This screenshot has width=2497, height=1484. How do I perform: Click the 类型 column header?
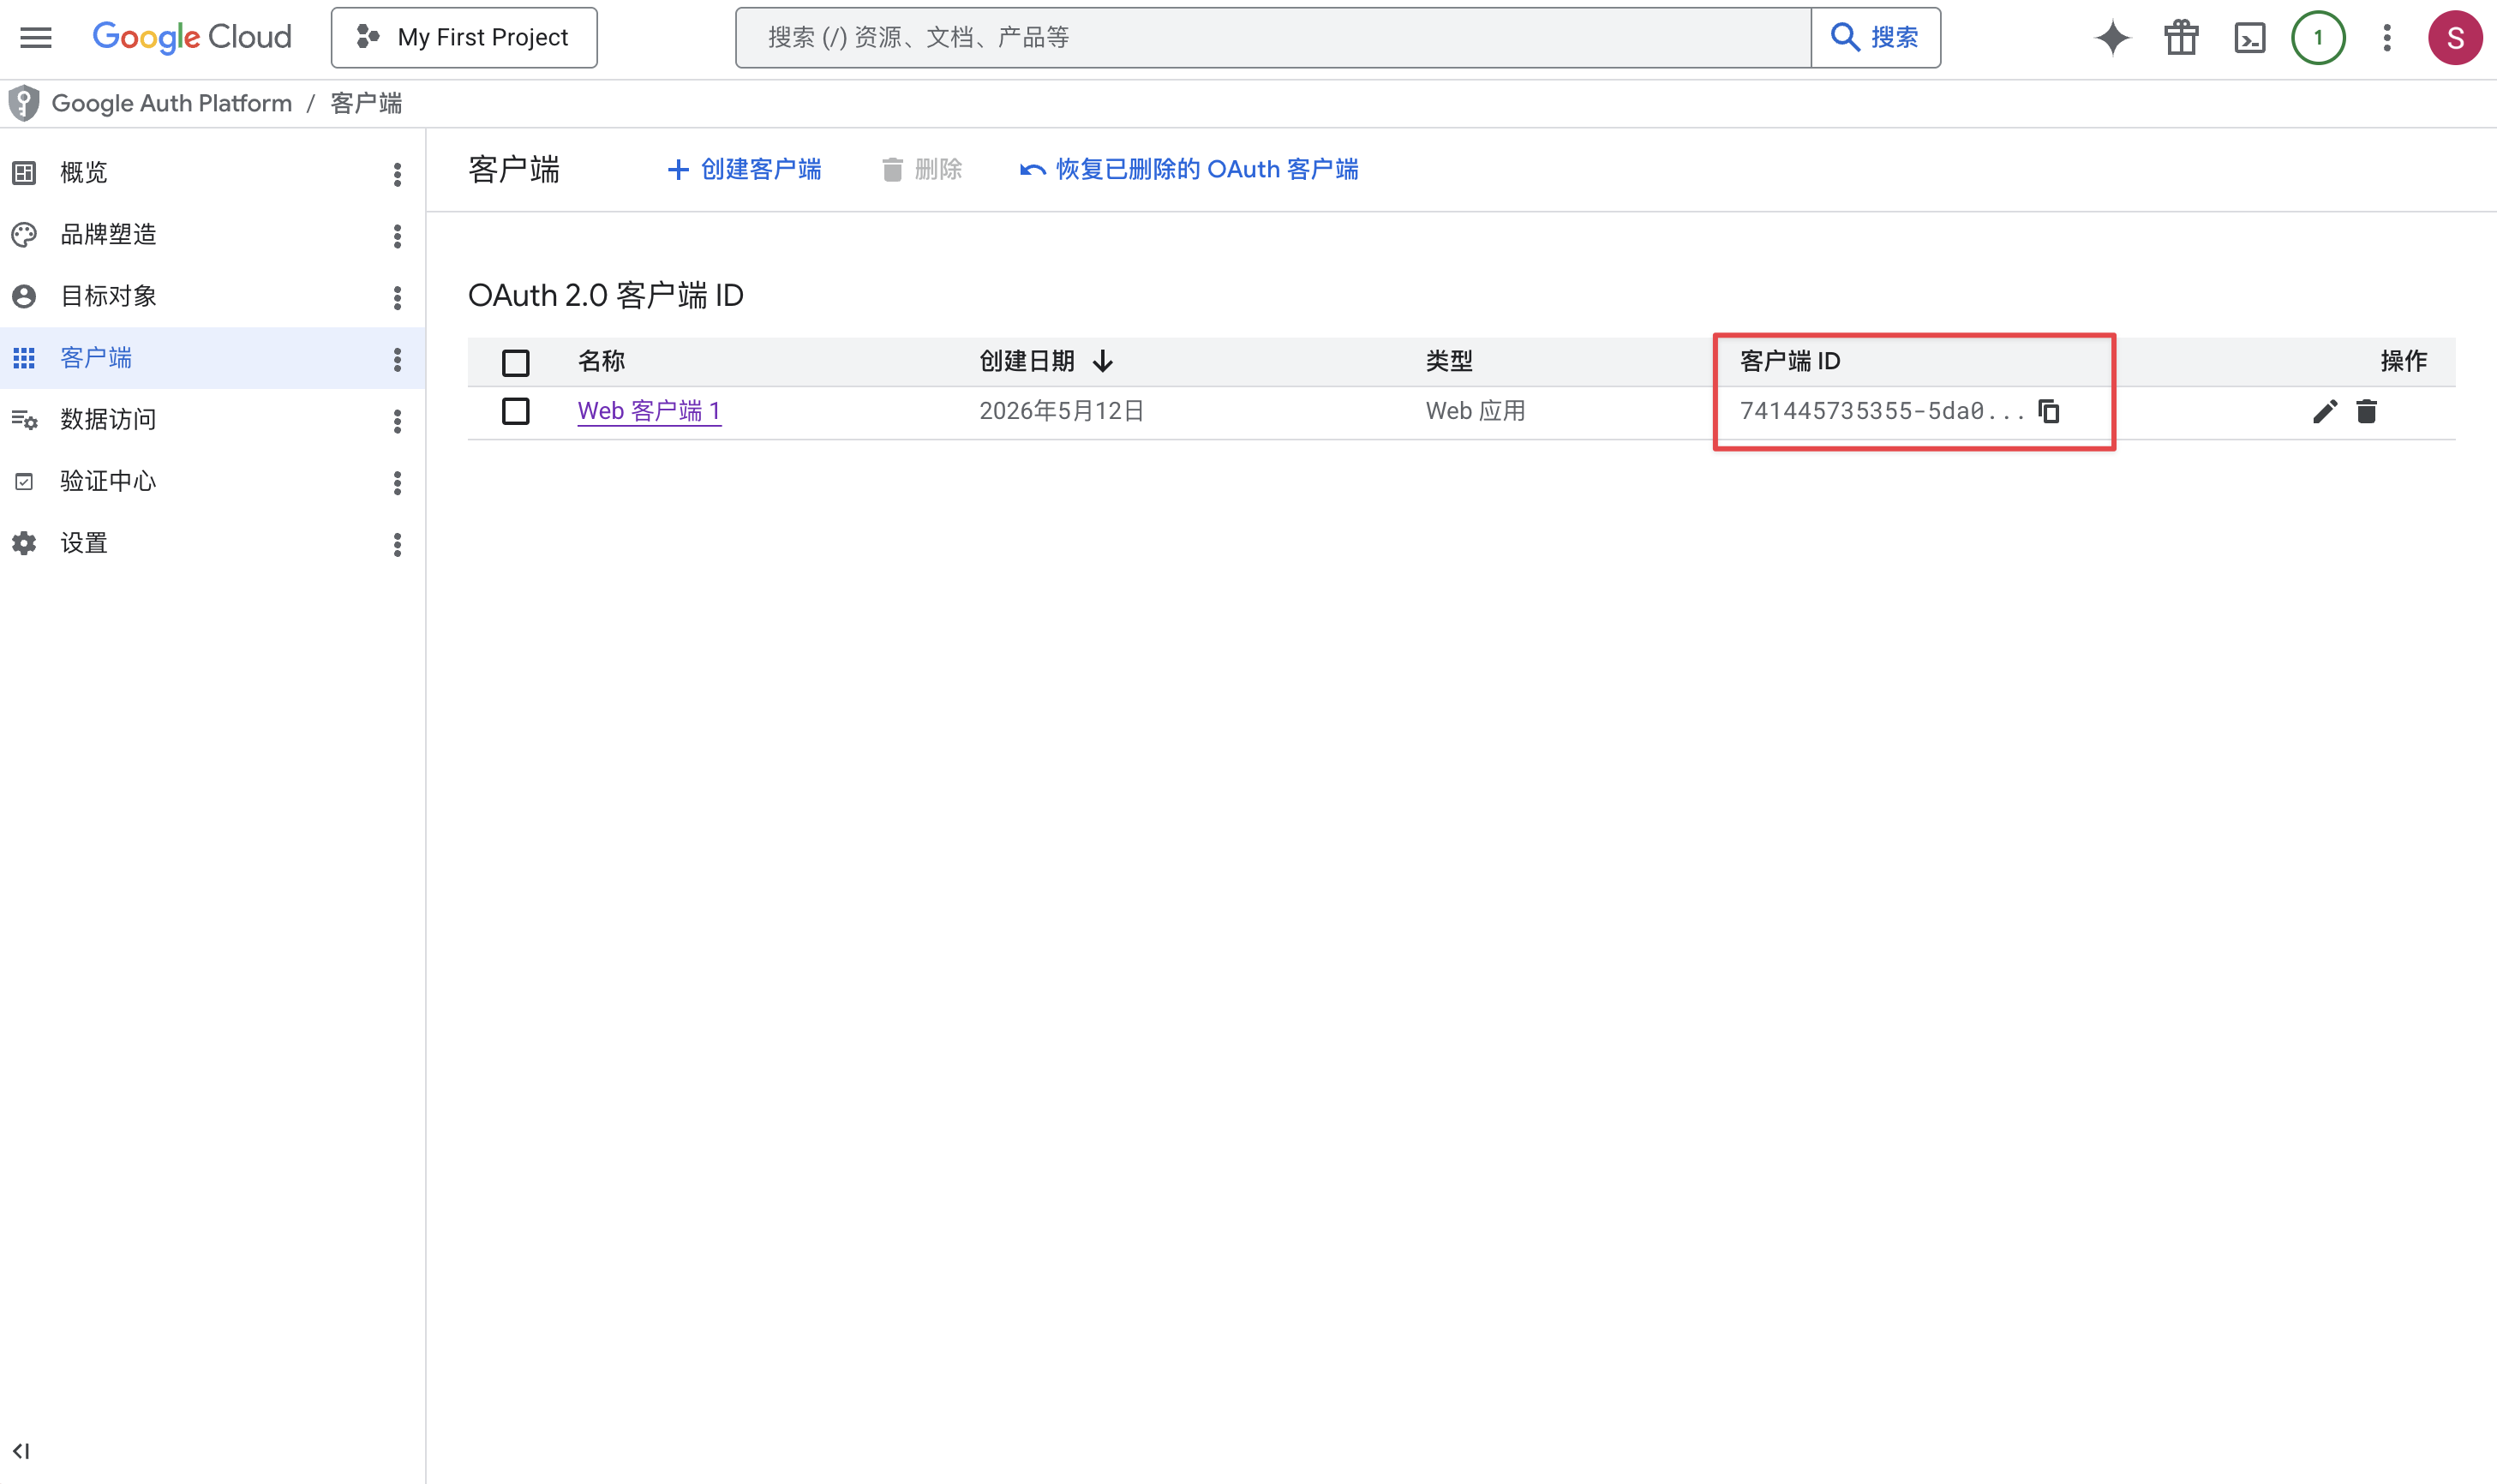[1449, 361]
